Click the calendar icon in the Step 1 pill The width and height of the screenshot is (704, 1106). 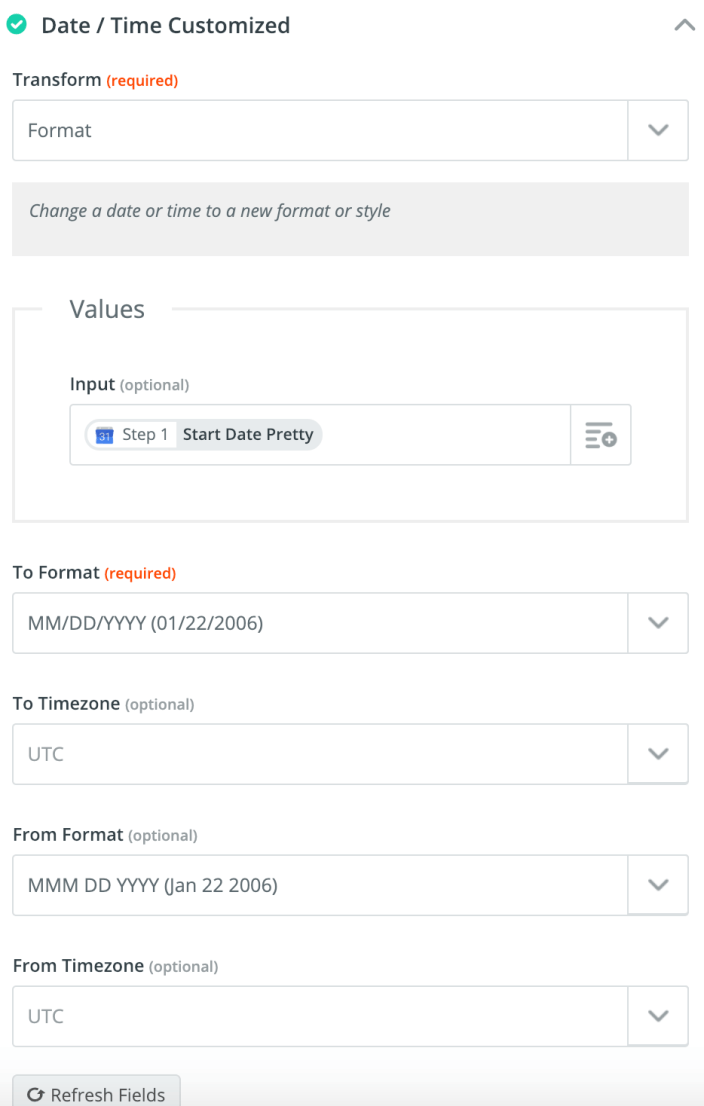coord(103,434)
